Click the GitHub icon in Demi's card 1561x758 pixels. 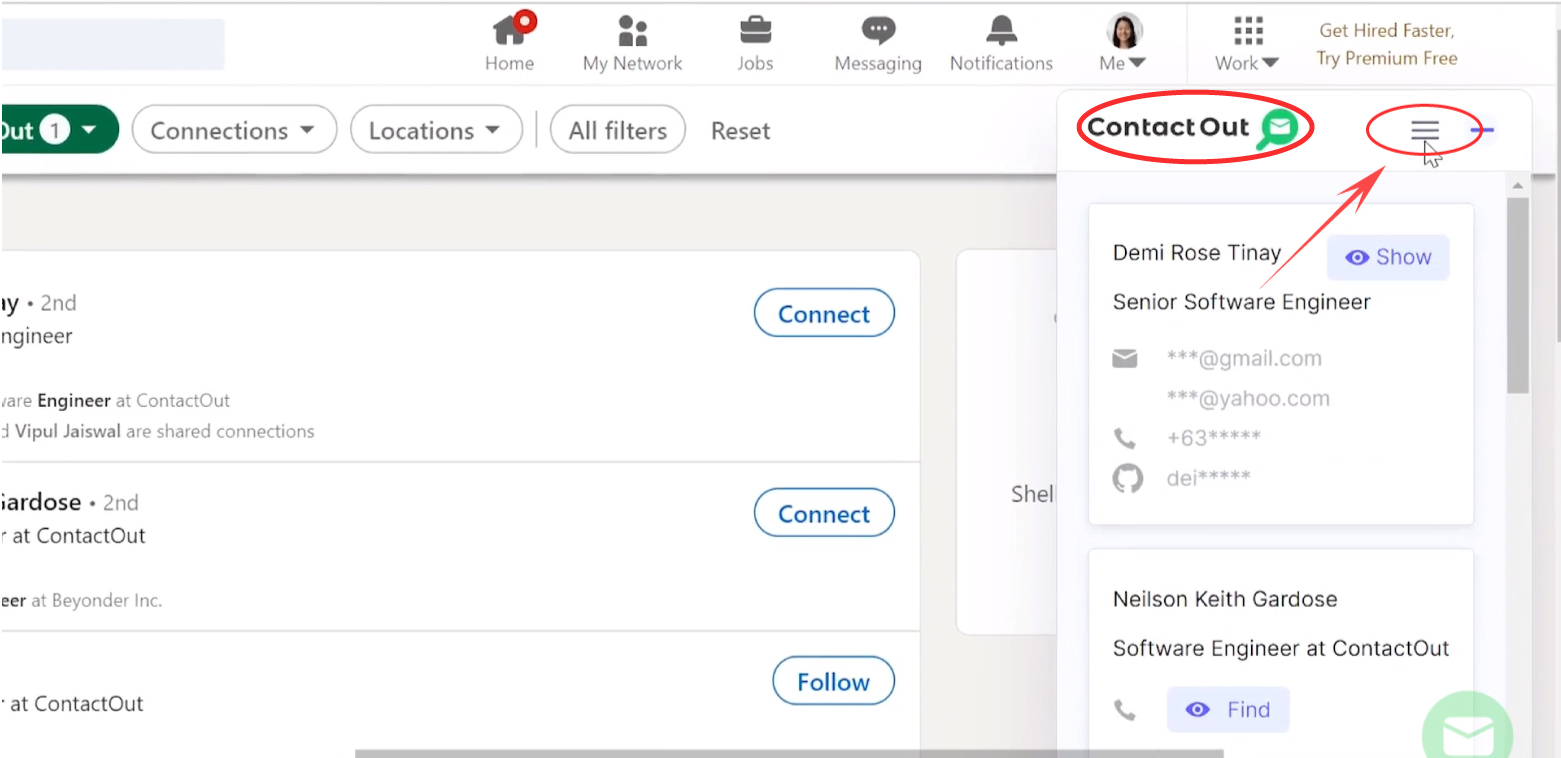click(x=1127, y=478)
